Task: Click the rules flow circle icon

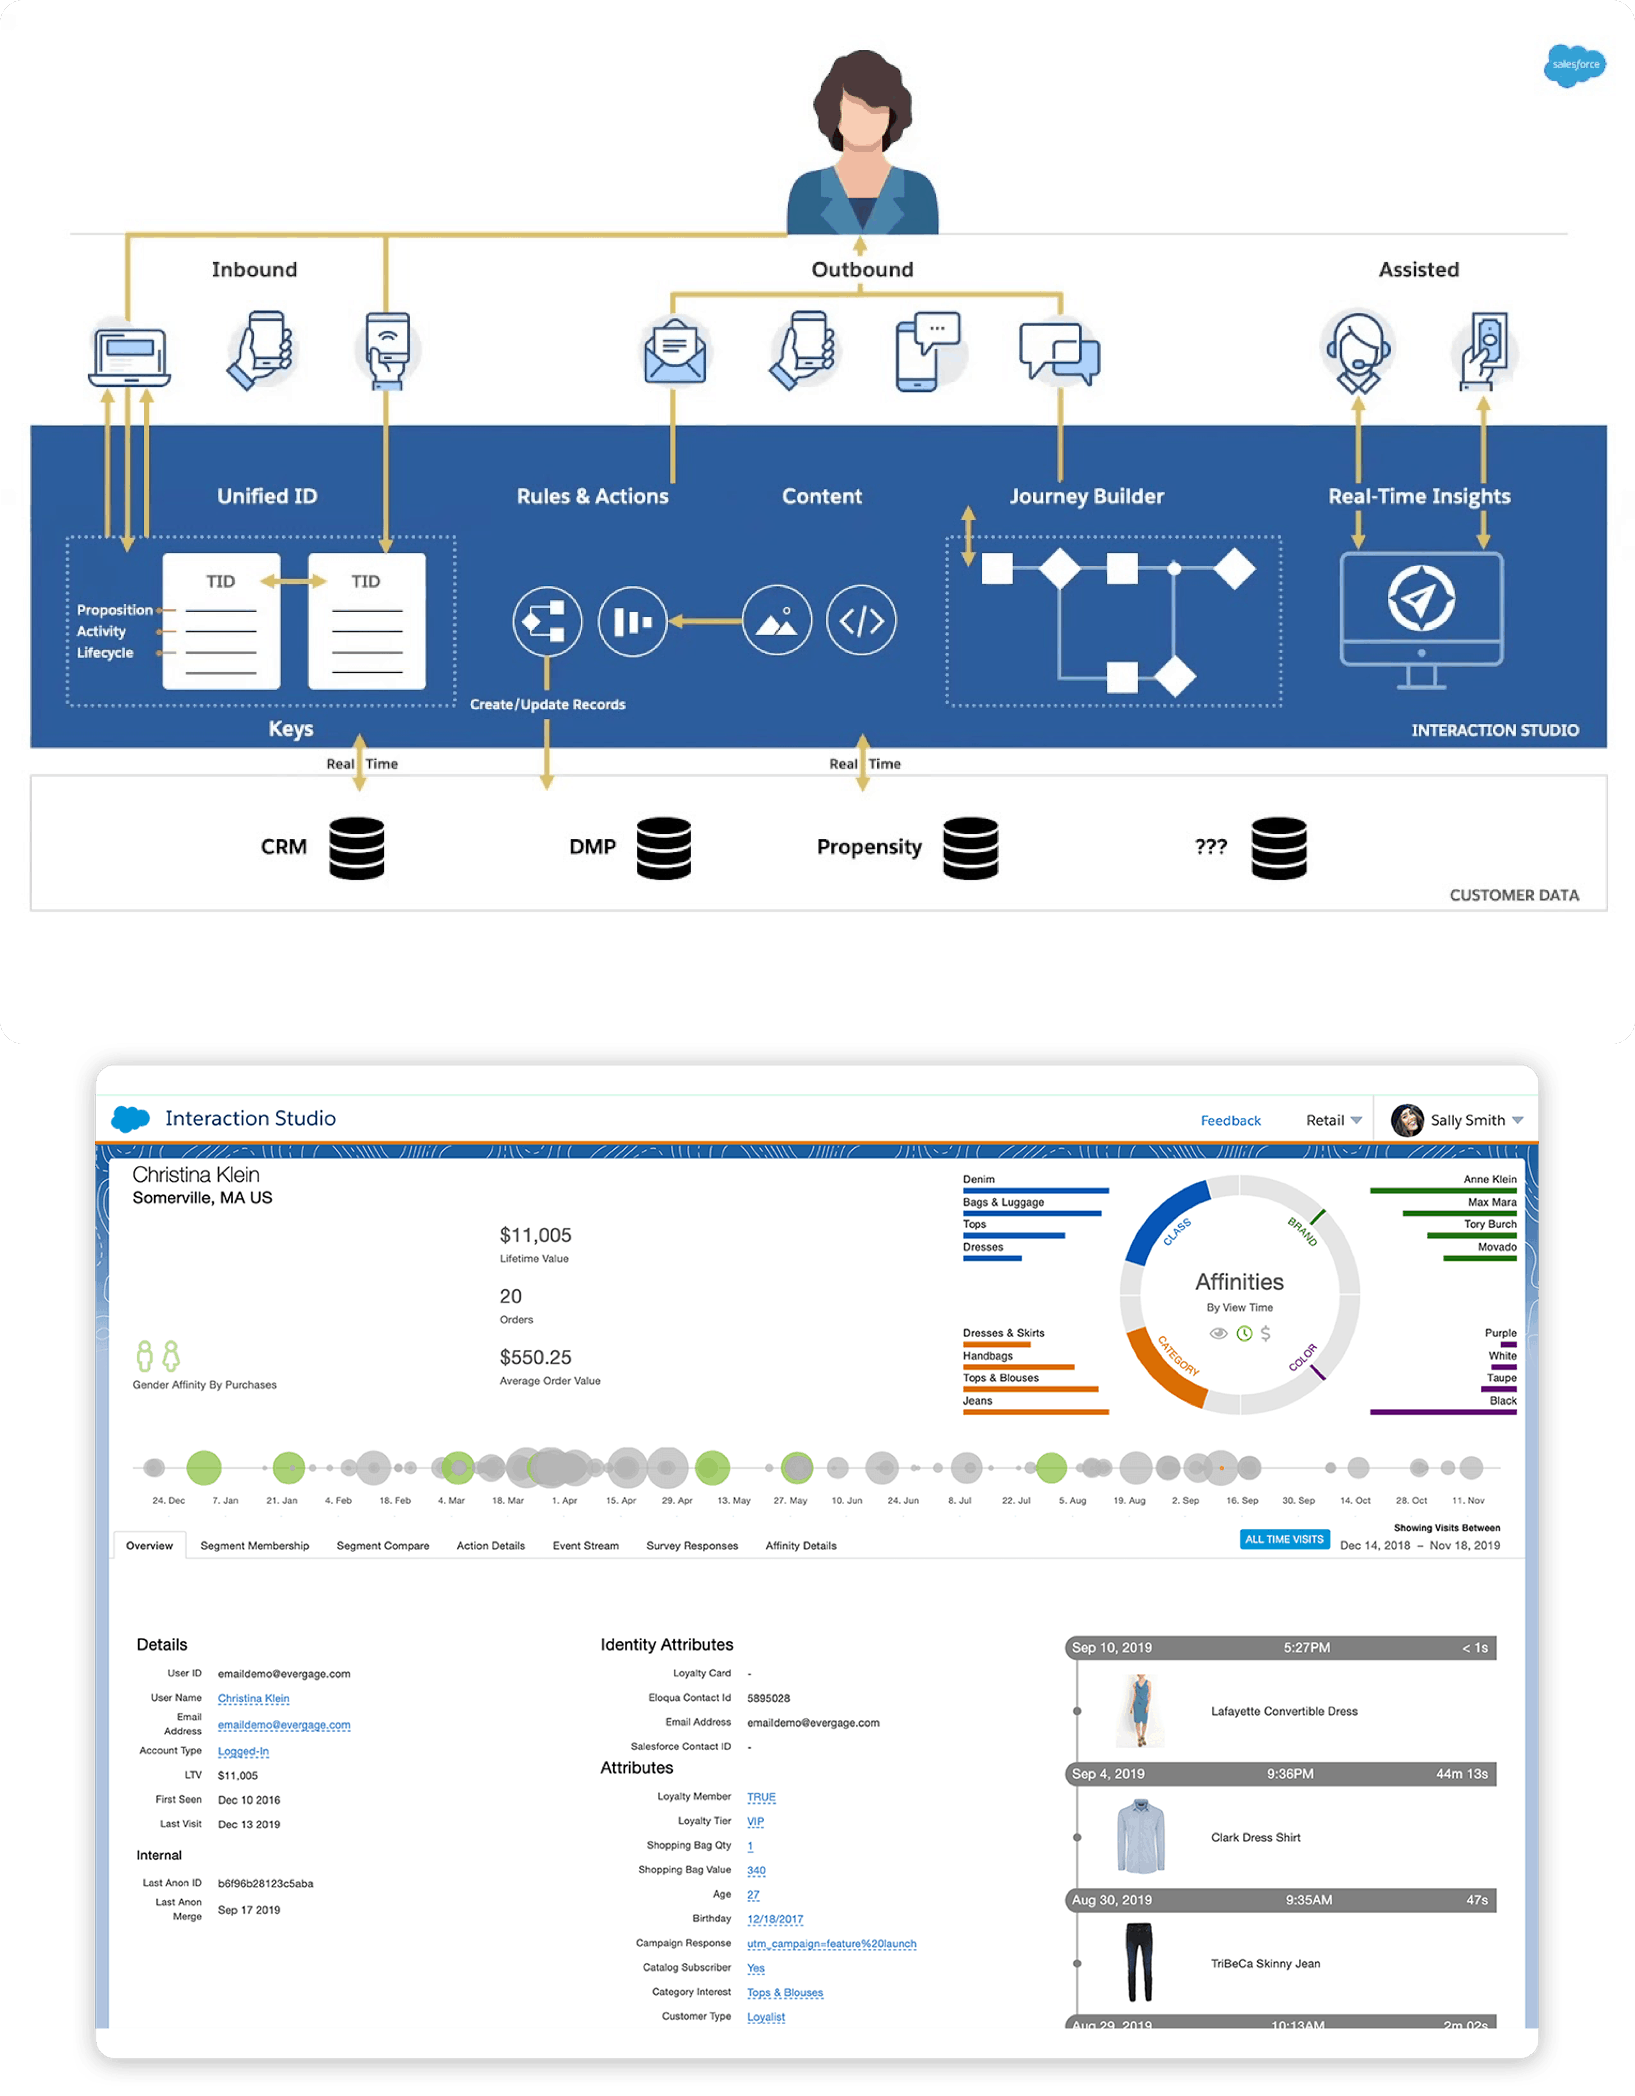Action: click(547, 621)
